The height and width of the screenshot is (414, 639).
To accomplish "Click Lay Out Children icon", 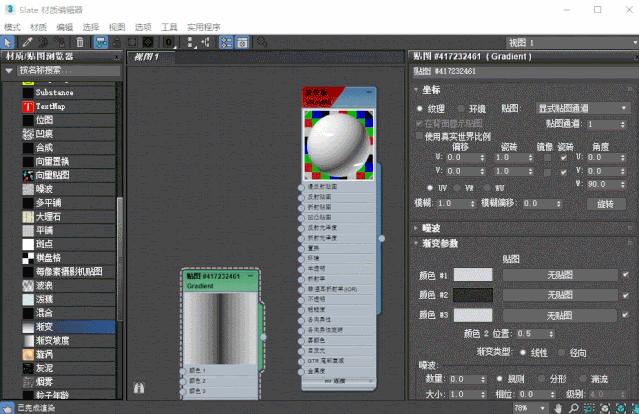I will pyautogui.click(x=206, y=42).
